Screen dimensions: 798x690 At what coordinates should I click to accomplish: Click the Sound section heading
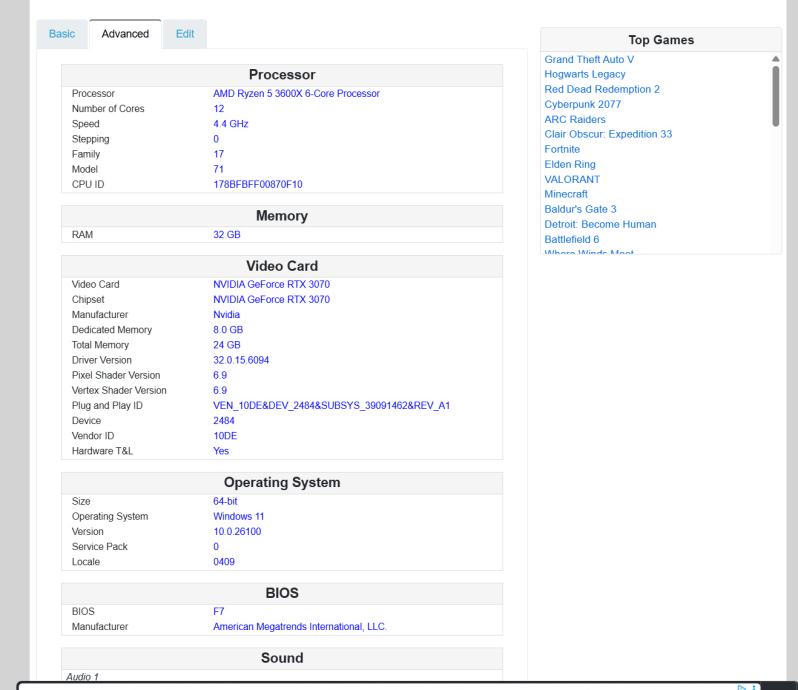282,658
